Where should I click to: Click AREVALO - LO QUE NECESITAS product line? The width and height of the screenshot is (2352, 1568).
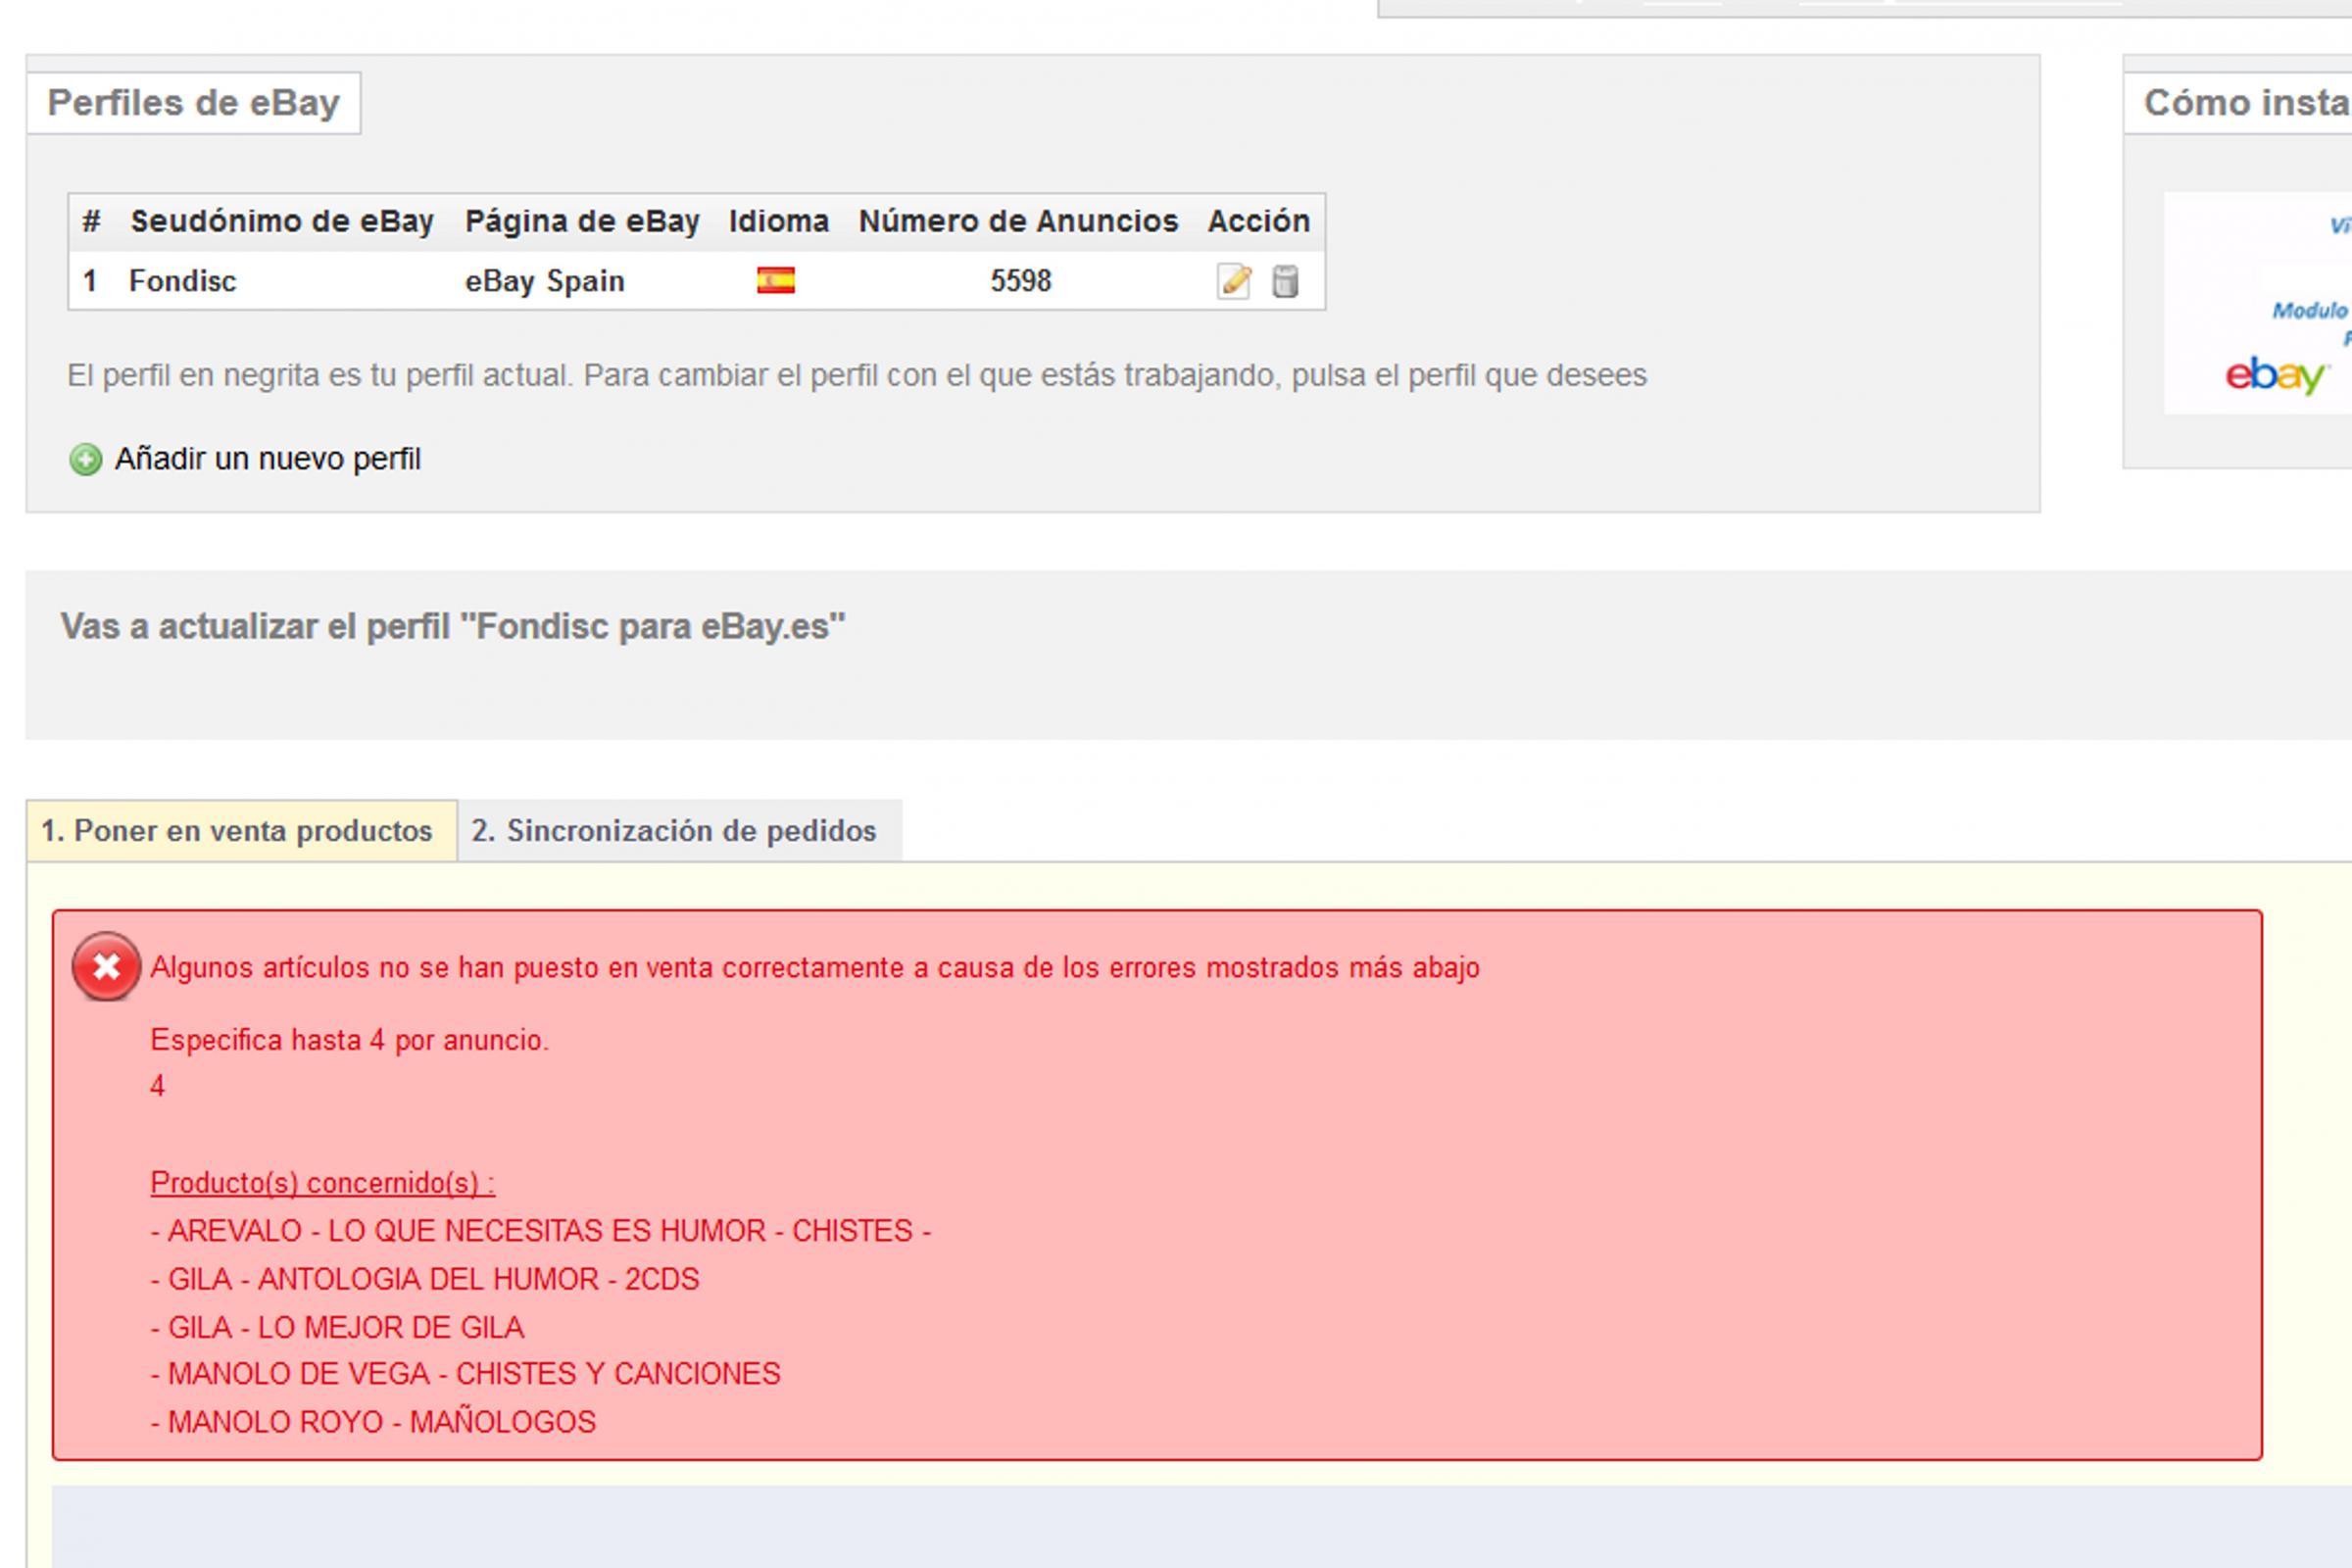540,1231
